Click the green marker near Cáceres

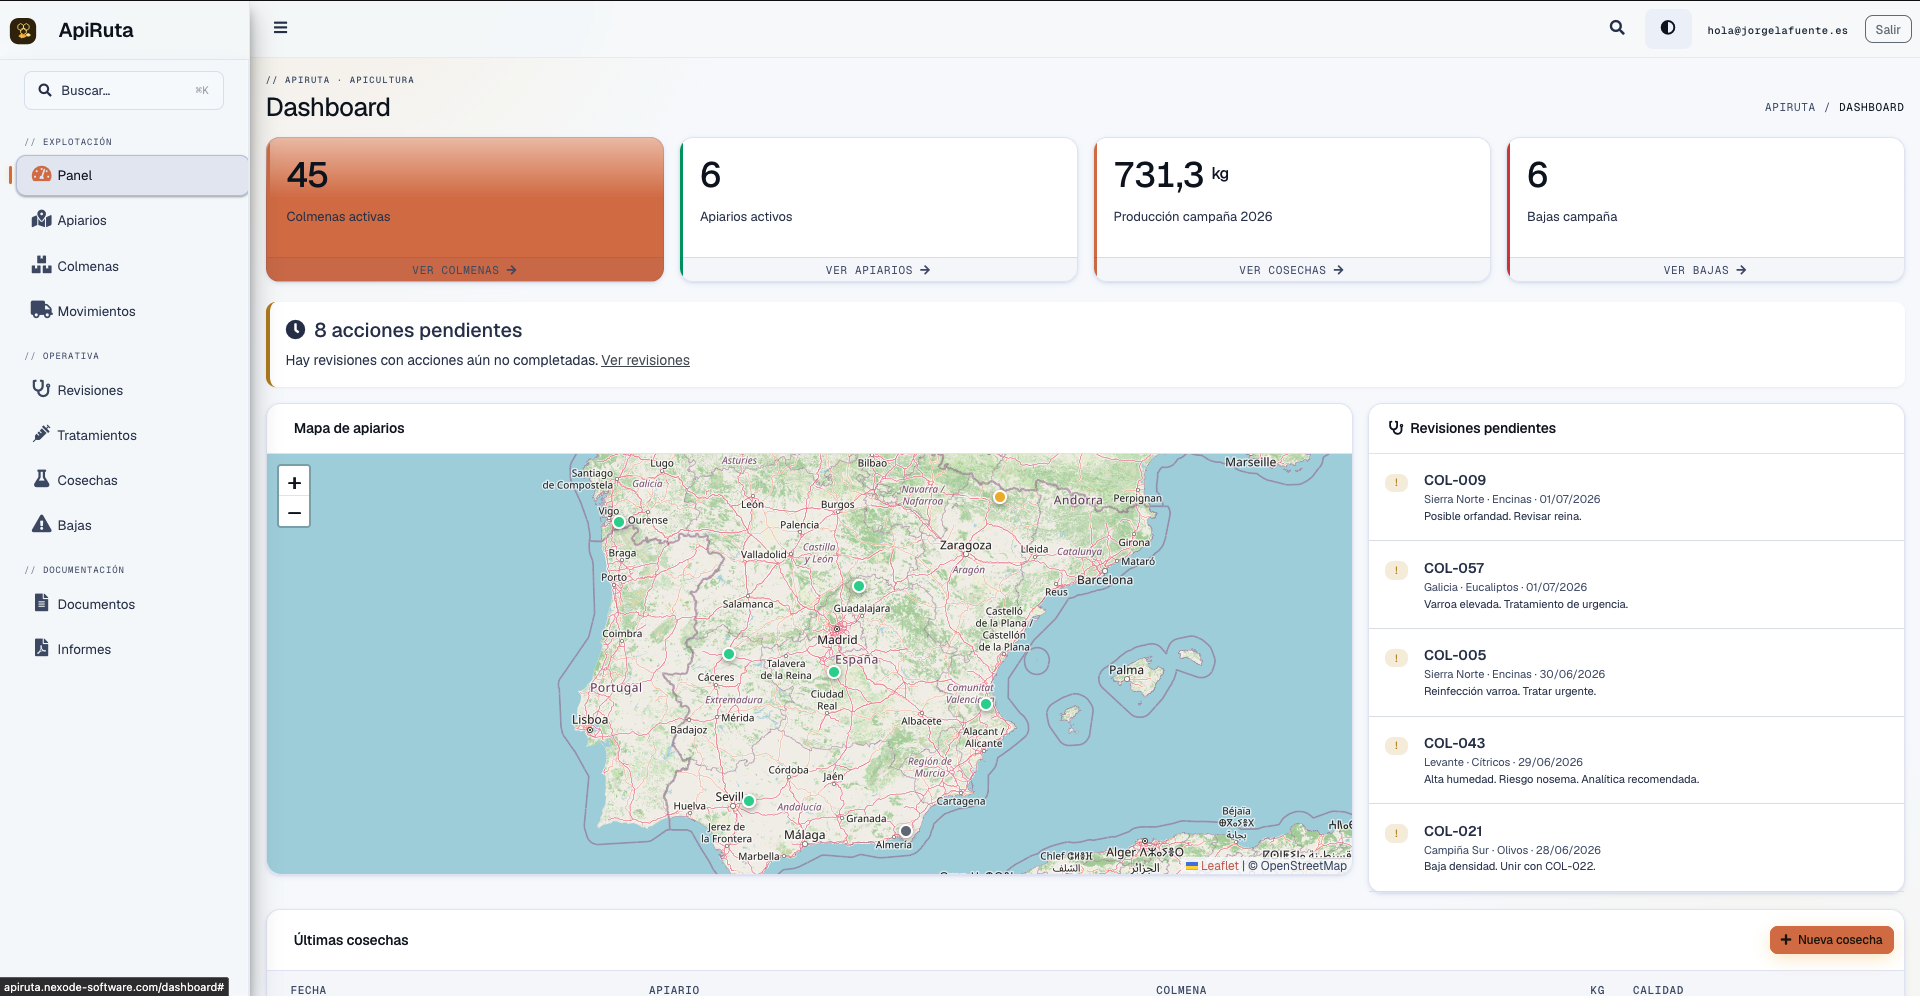click(x=729, y=654)
